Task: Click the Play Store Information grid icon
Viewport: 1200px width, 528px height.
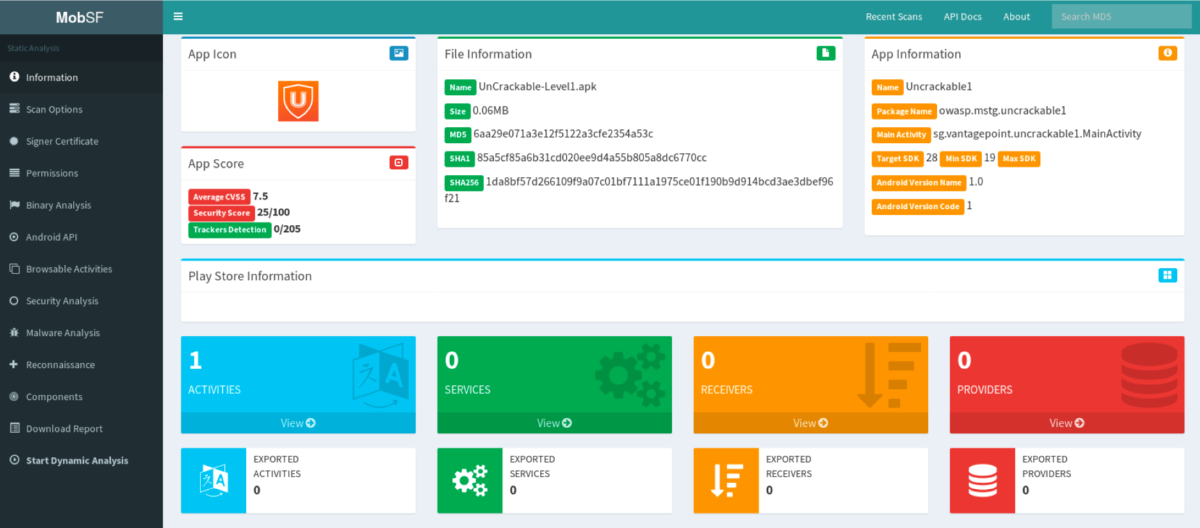Action: pyautogui.click(x=1166, y=275)
